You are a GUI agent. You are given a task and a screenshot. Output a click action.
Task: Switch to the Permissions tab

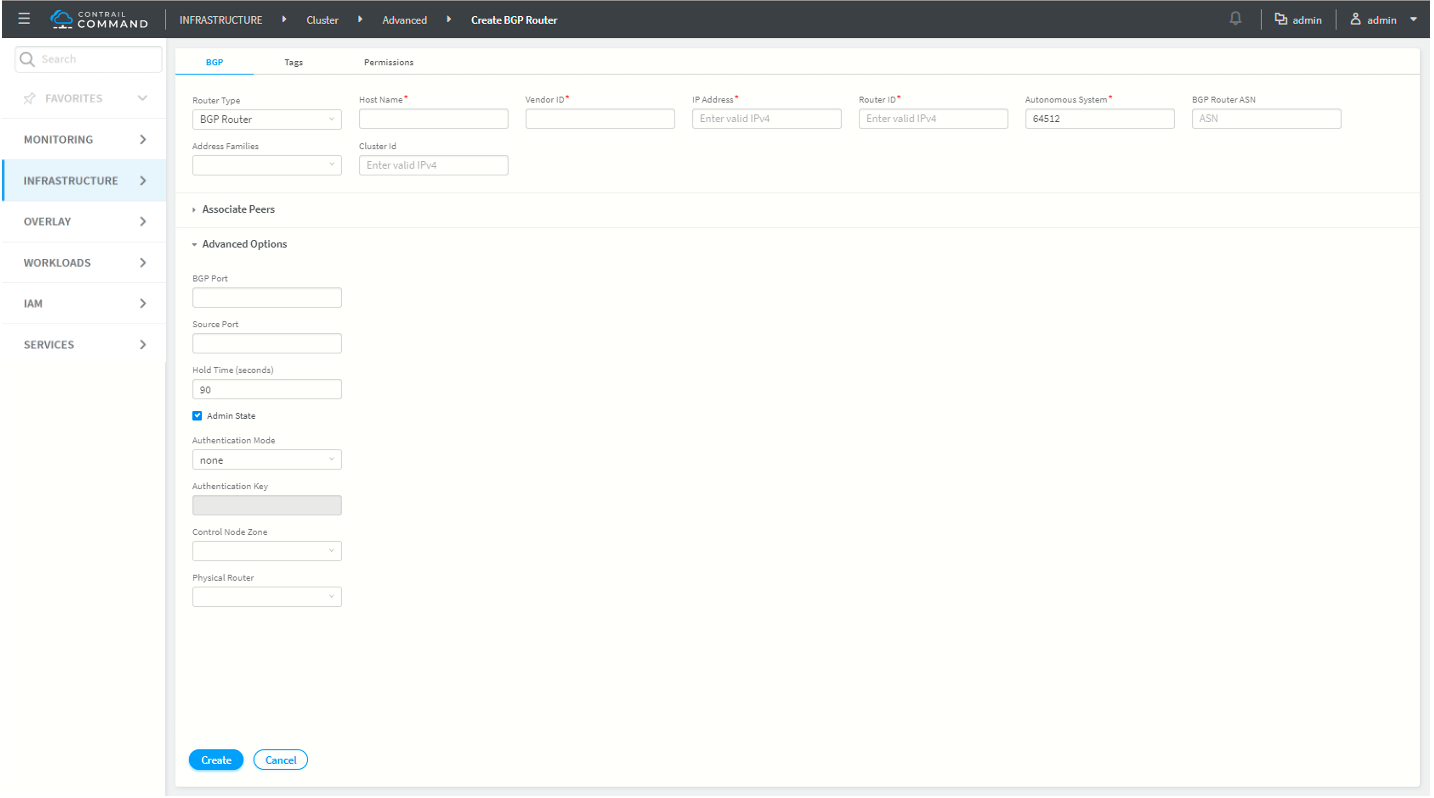[389, 62]
